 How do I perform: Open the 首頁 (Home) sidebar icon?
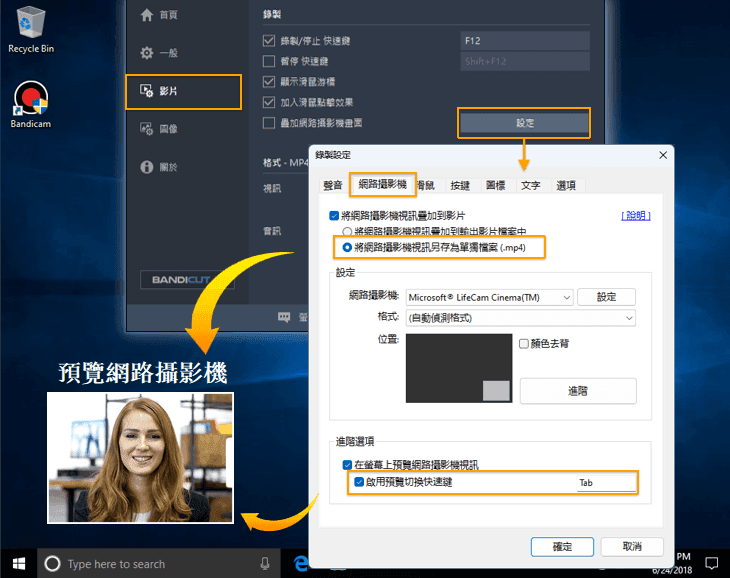[x=147, y=15]
